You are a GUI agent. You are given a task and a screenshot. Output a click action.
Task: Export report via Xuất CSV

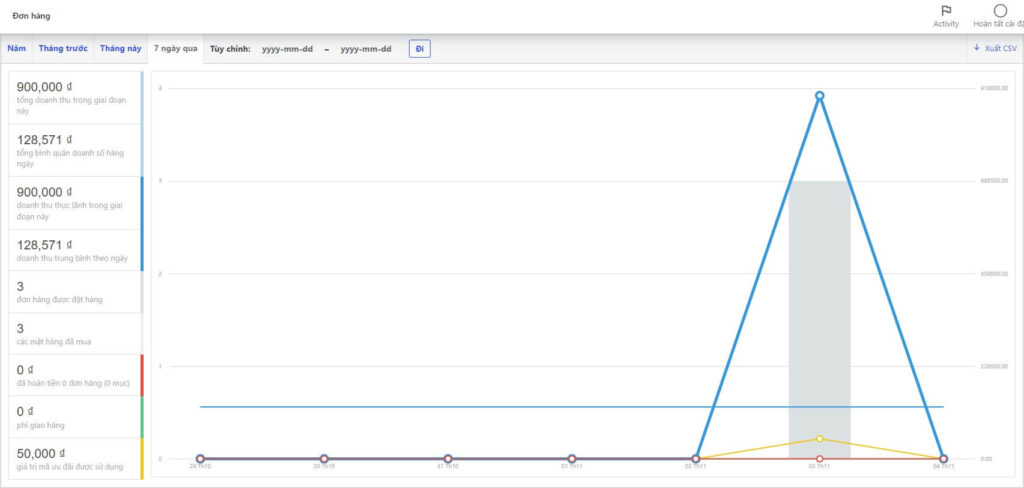pos(995,48)
